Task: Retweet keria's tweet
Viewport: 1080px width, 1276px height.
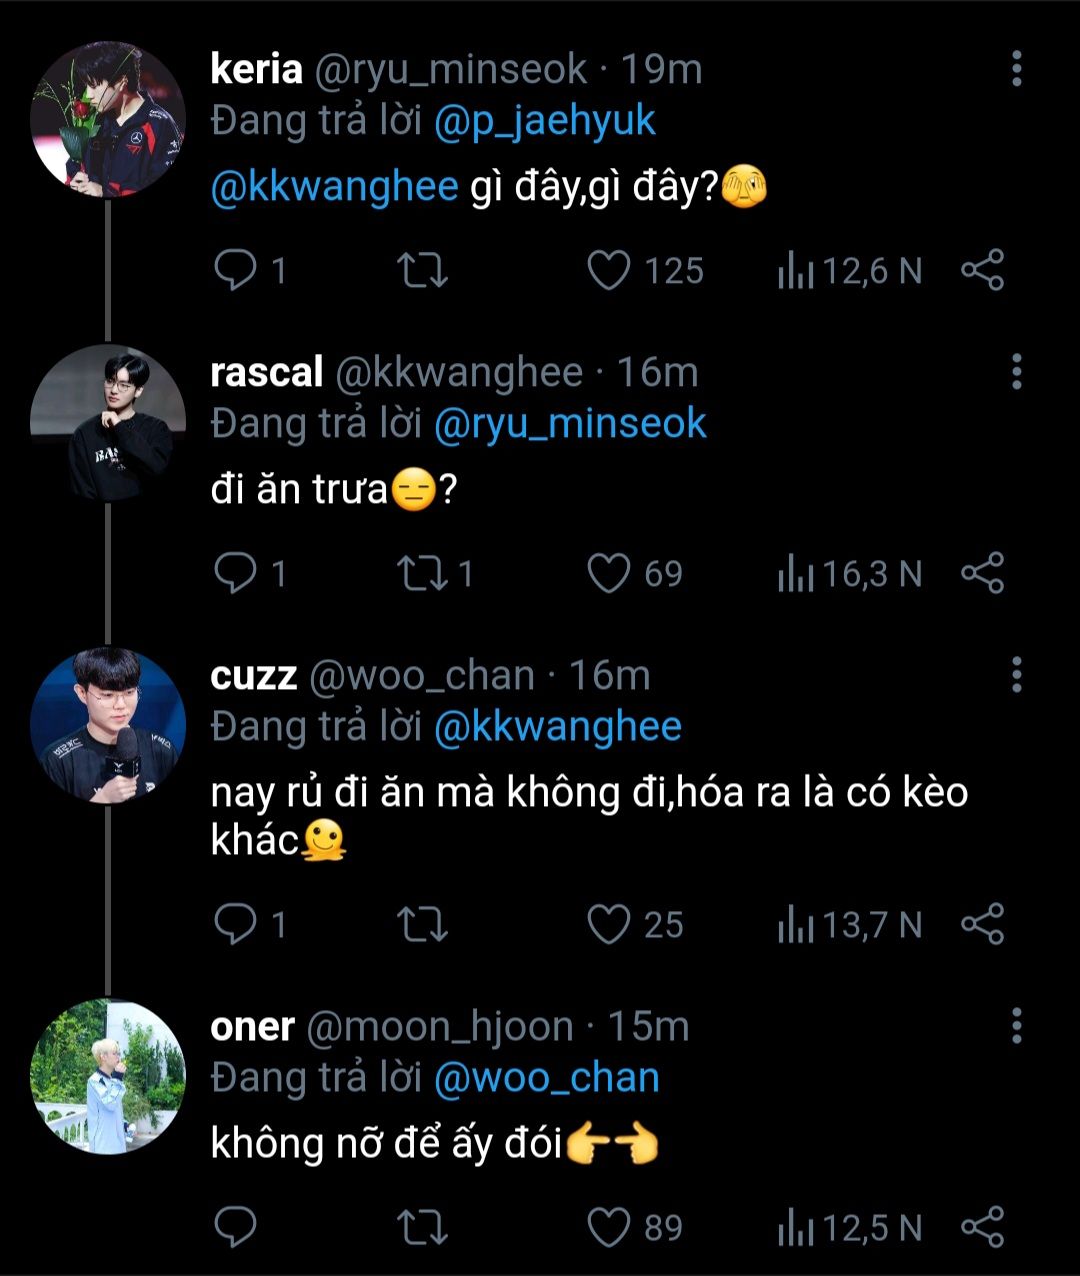Action: (x=422, y=271)
